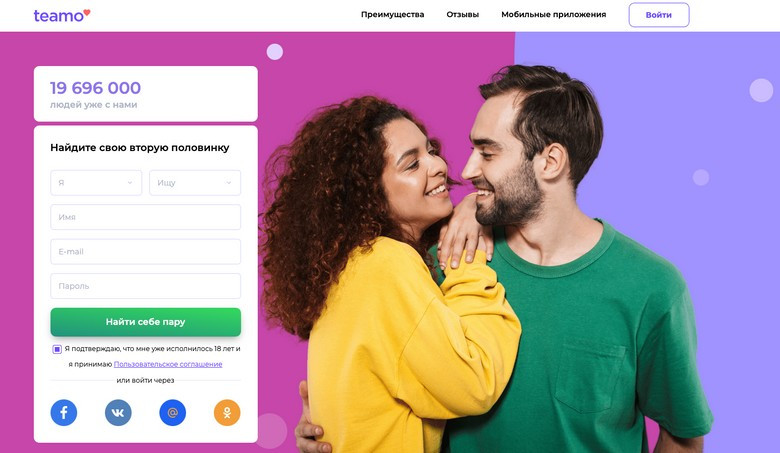Choose the Mail.ru @ login icon

pyautogui.click(x=173, y=412)
